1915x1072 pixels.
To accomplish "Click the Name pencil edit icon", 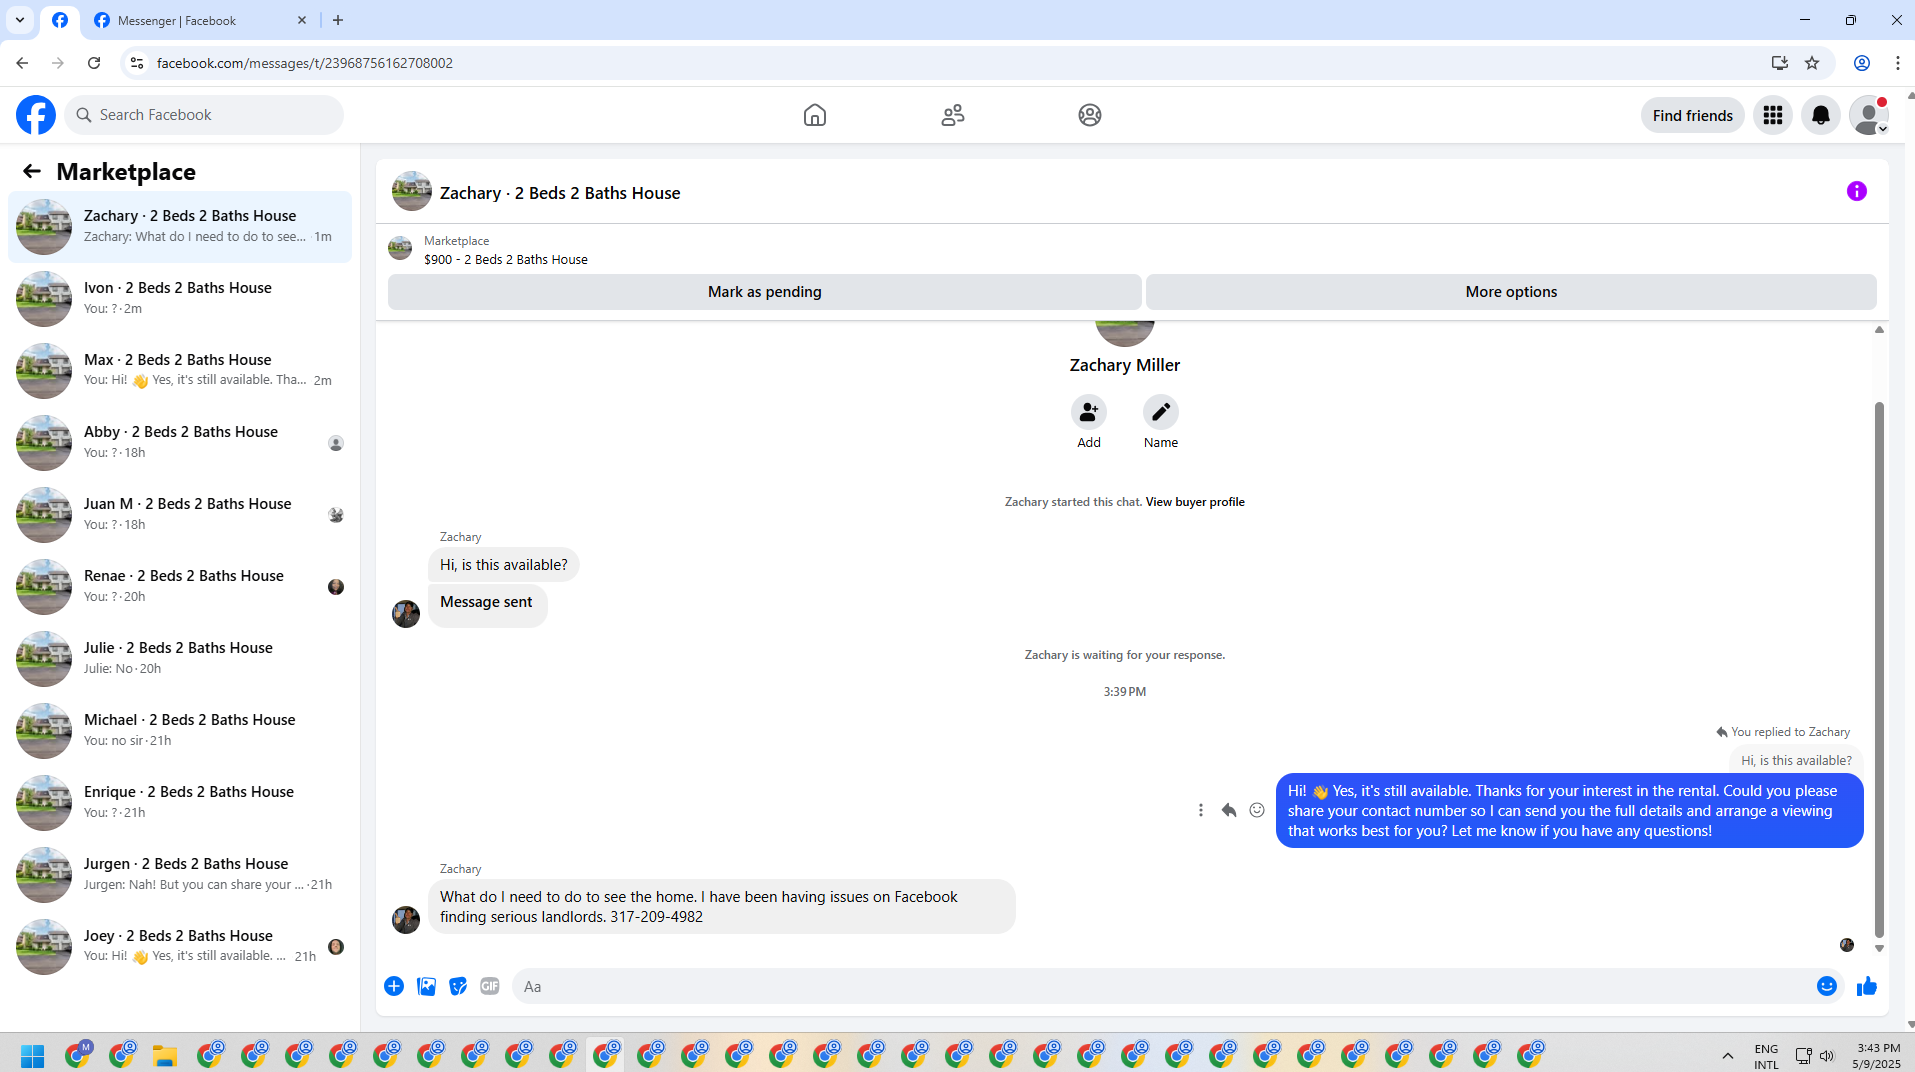I will click(x=1161, y=412).
